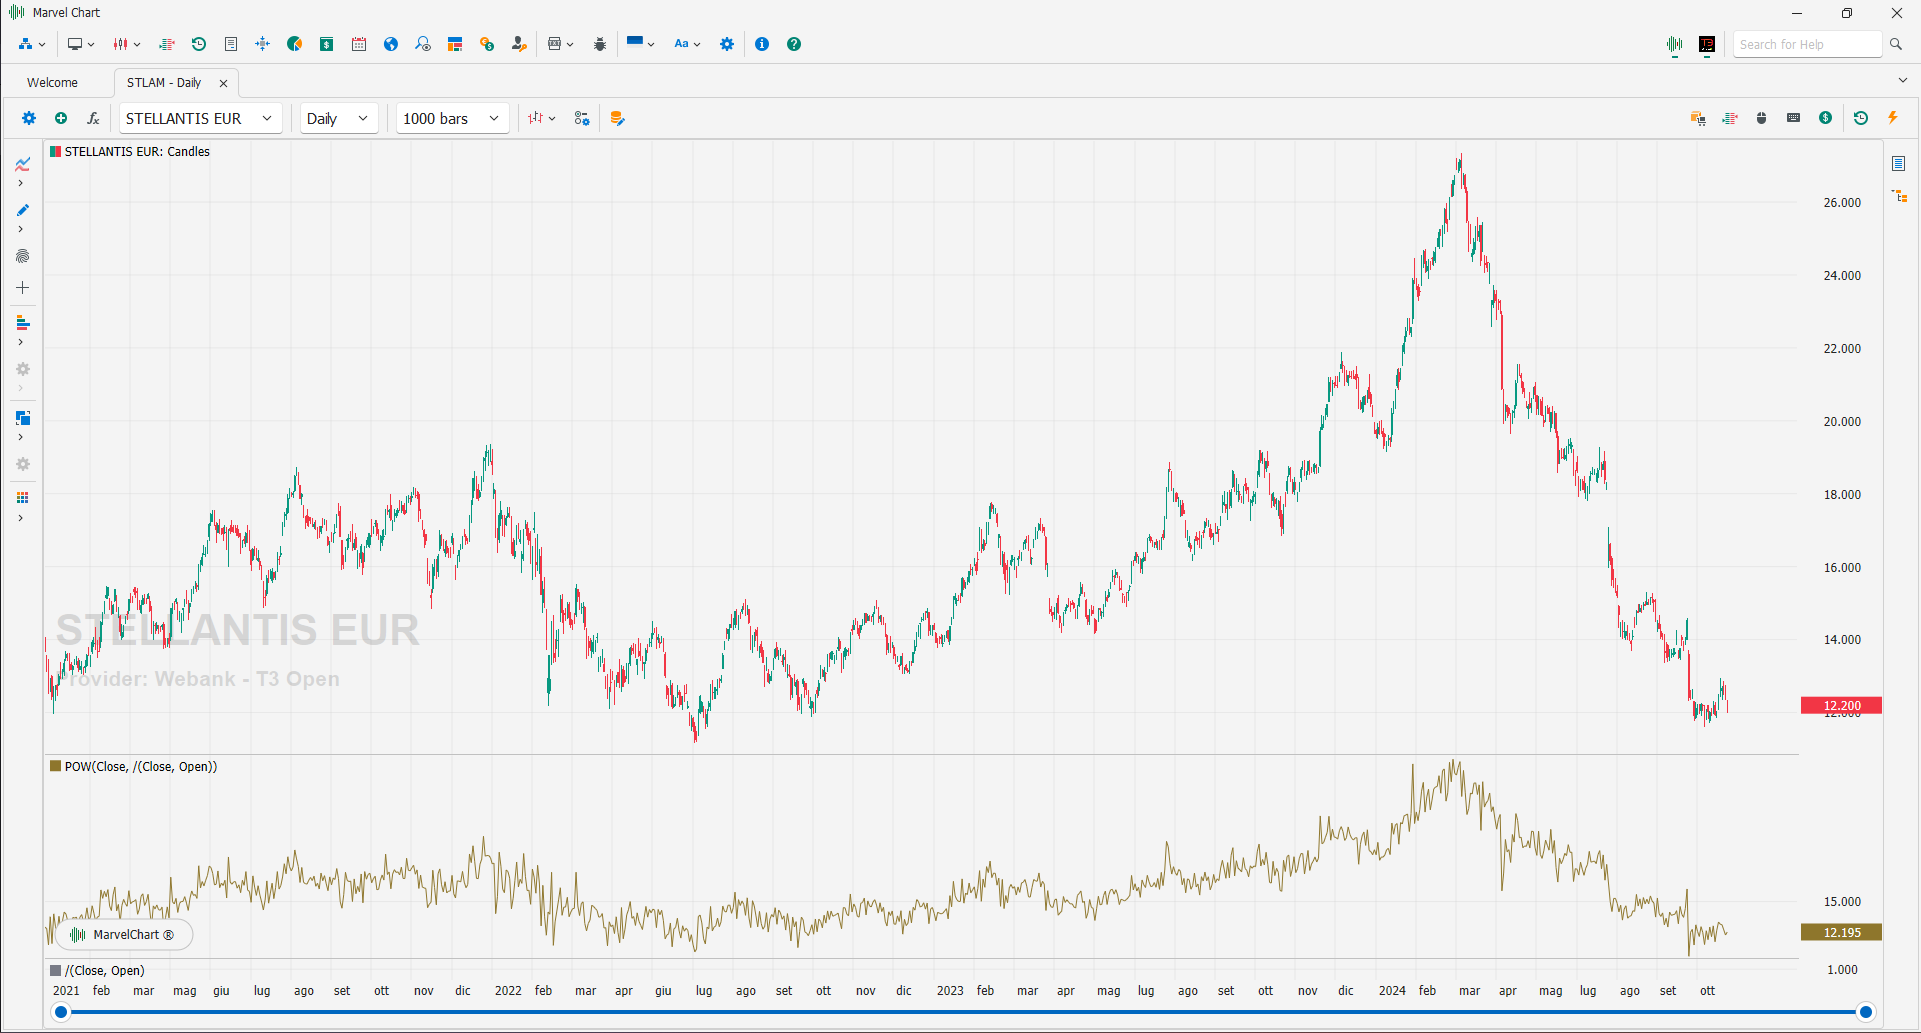
Task: Click the green dollar circle icon in chart toolbar
Action: [x=1826, y=118]
